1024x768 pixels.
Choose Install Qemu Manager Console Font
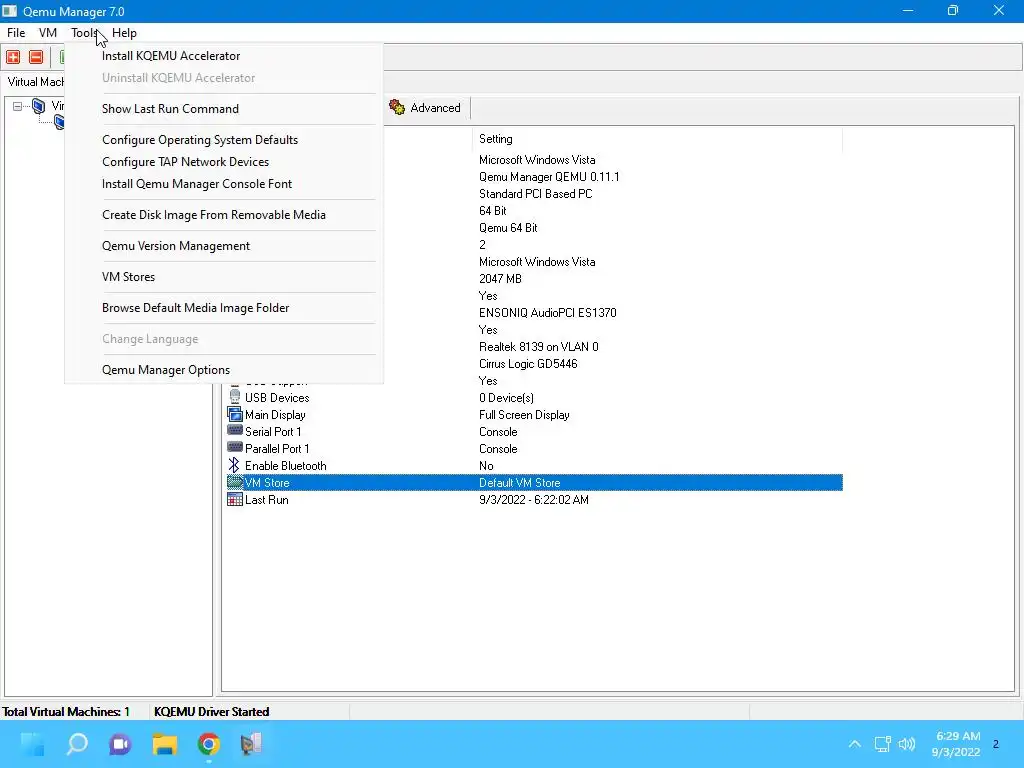pyautogui.click(x=224, y=184)
